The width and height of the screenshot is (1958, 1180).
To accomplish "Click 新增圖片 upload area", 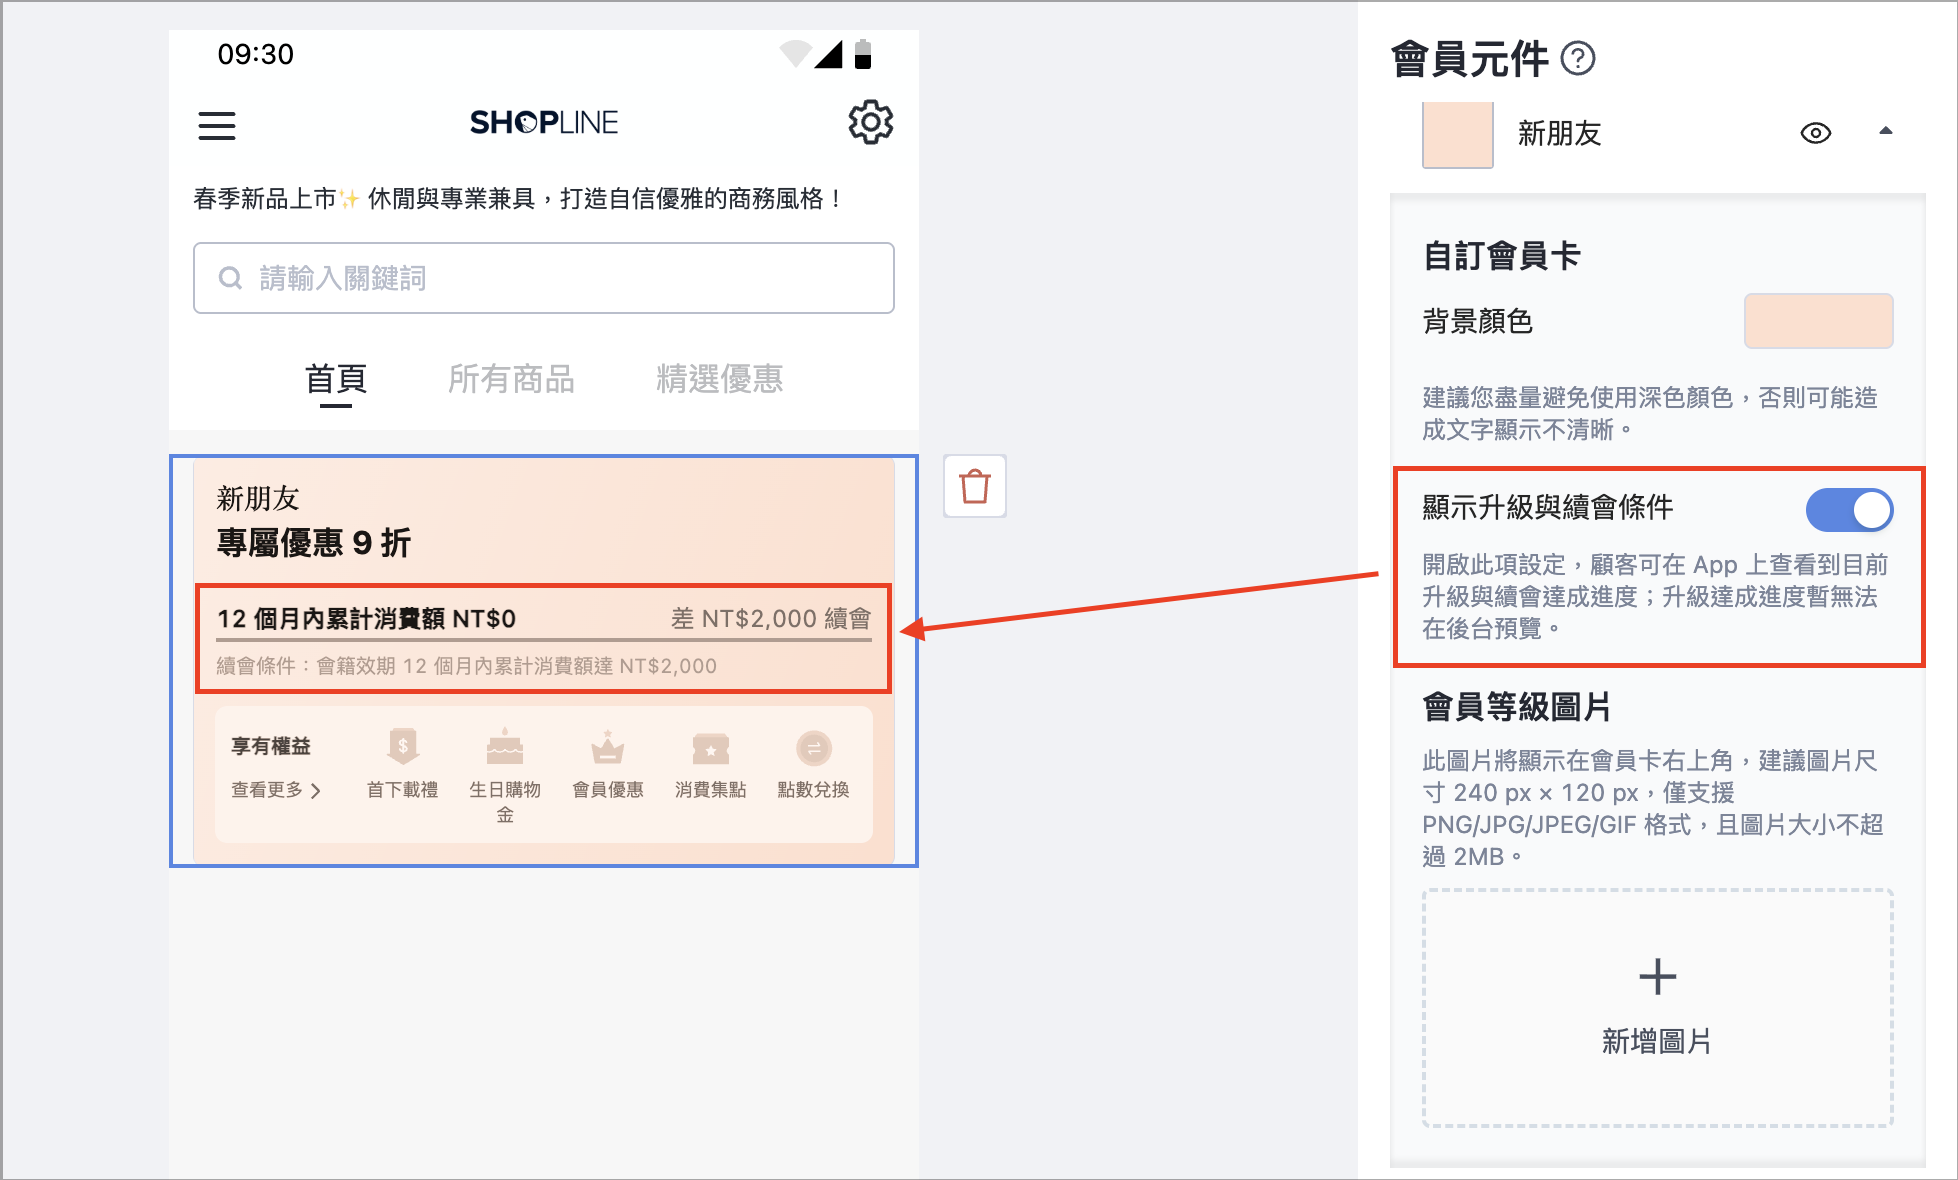I will tap(1657, 1008).
